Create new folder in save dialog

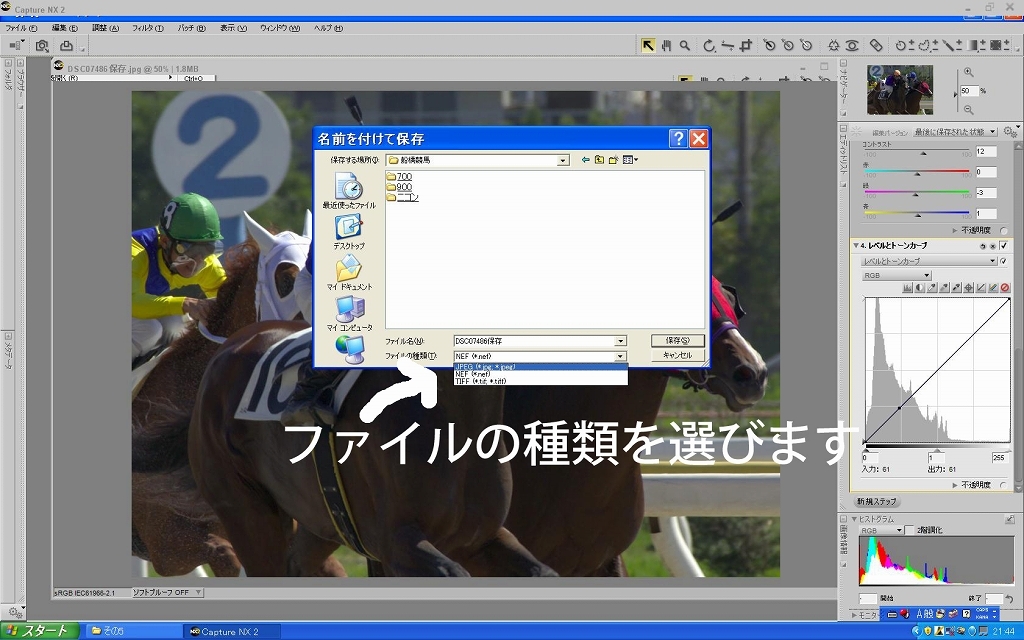pos(613,160)
